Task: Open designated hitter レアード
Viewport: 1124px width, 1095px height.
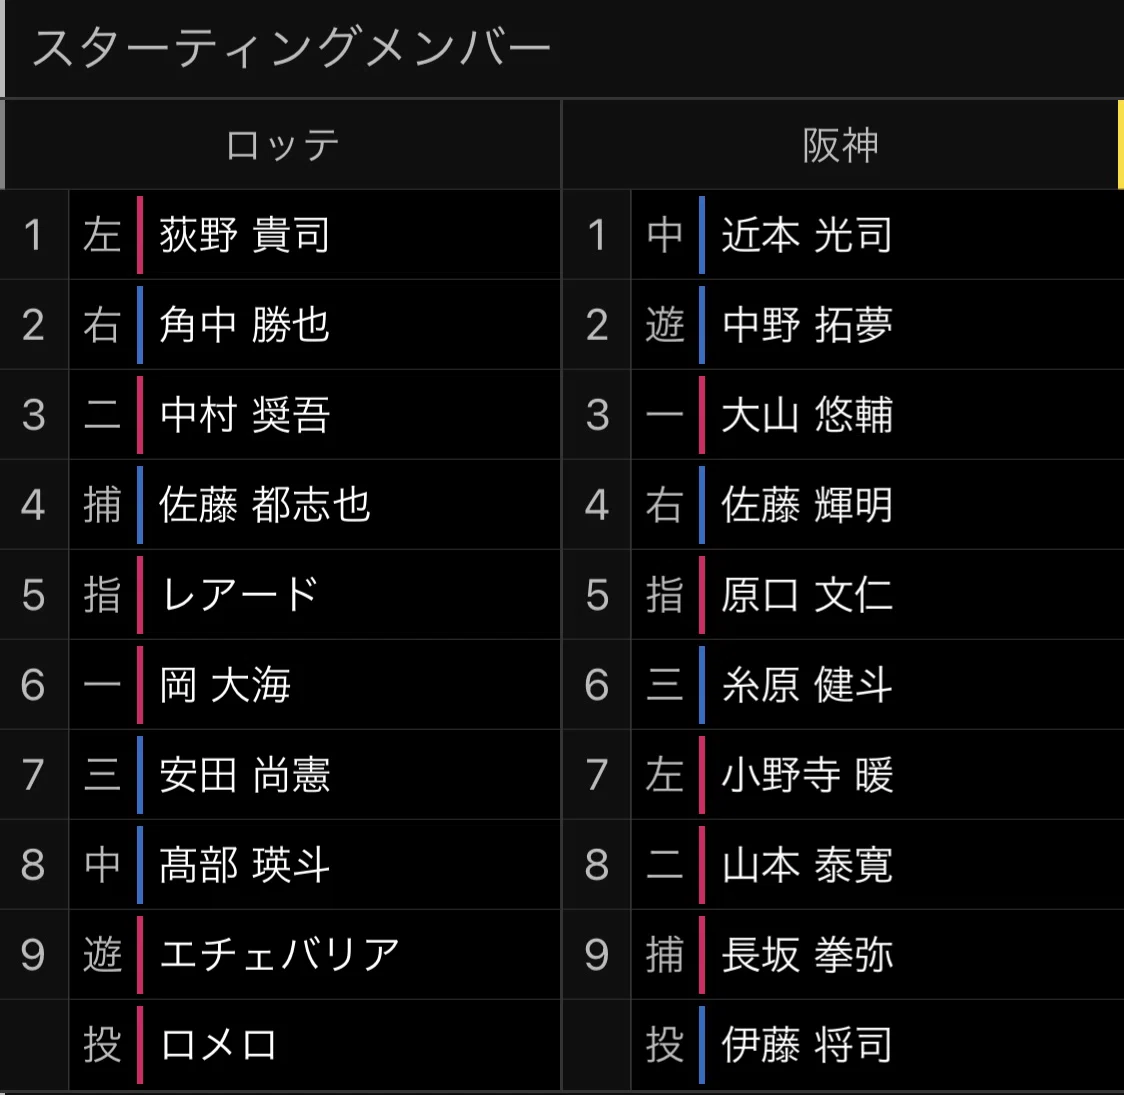Action: tap(239, 595)
